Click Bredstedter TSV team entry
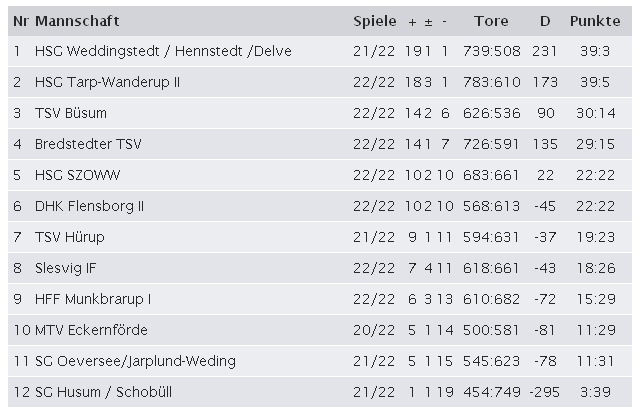Viewport: 641px width, 415px height. 88,144
